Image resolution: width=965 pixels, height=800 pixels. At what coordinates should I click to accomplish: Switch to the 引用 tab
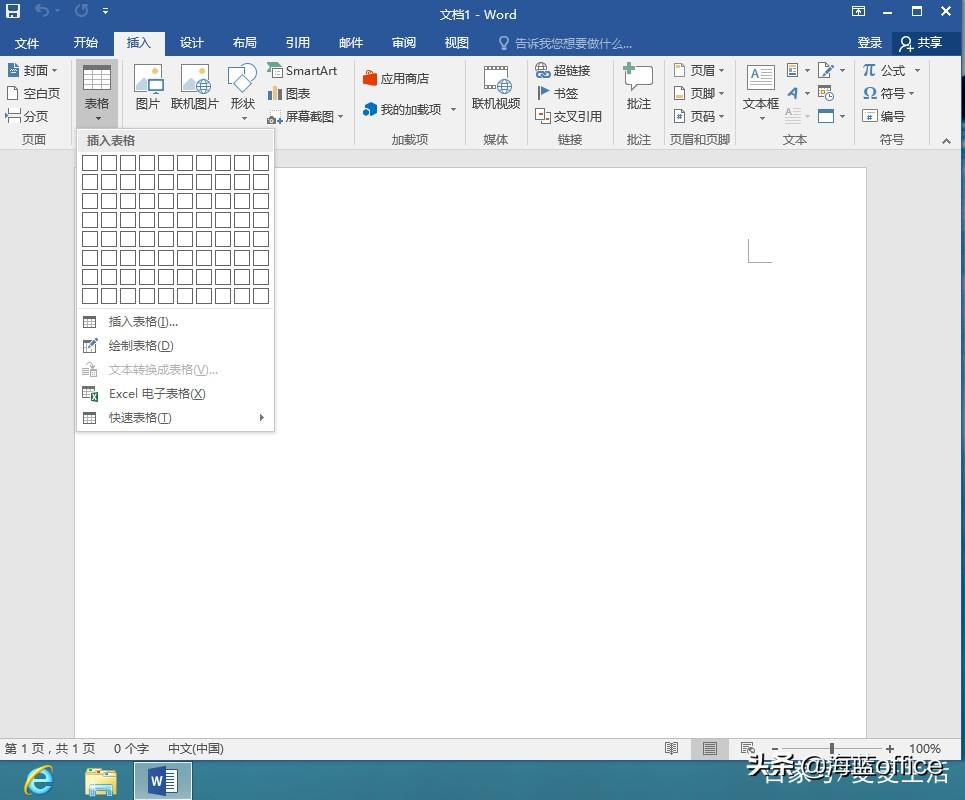tap(297, 42)
